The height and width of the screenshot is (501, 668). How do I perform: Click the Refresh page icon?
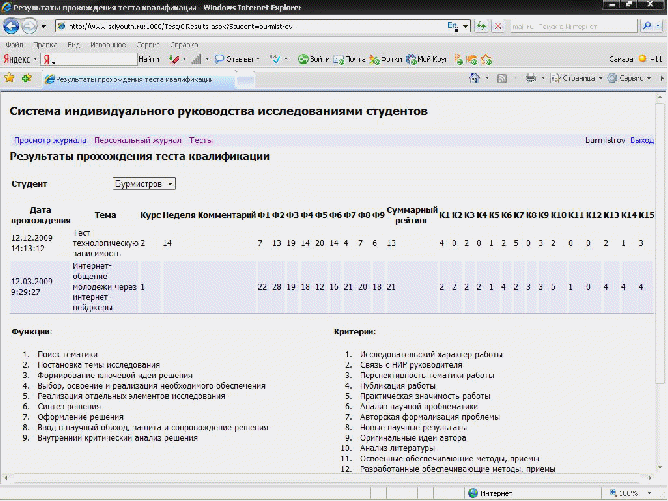click(x=481, y=27)
